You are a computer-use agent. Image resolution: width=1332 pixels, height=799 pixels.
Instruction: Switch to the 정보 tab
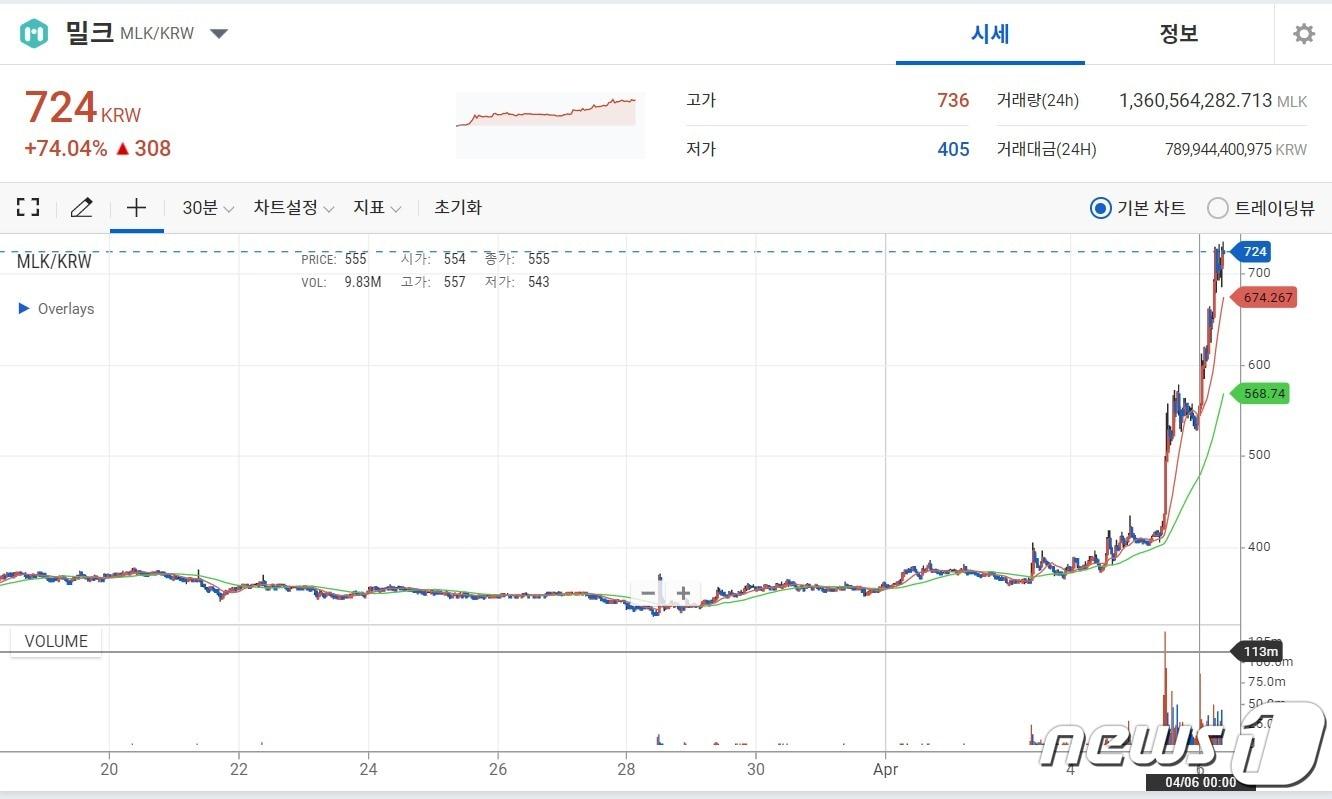pos(1179,33)
